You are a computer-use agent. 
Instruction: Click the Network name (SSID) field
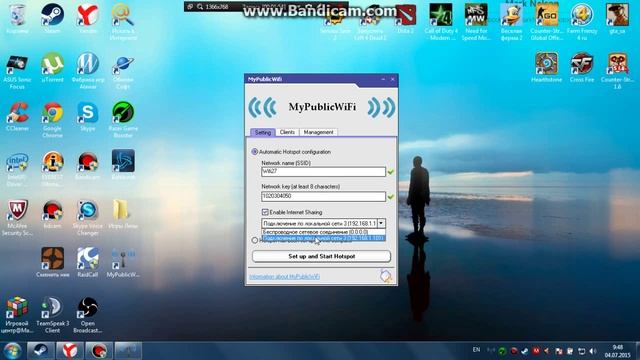(323, 172)
